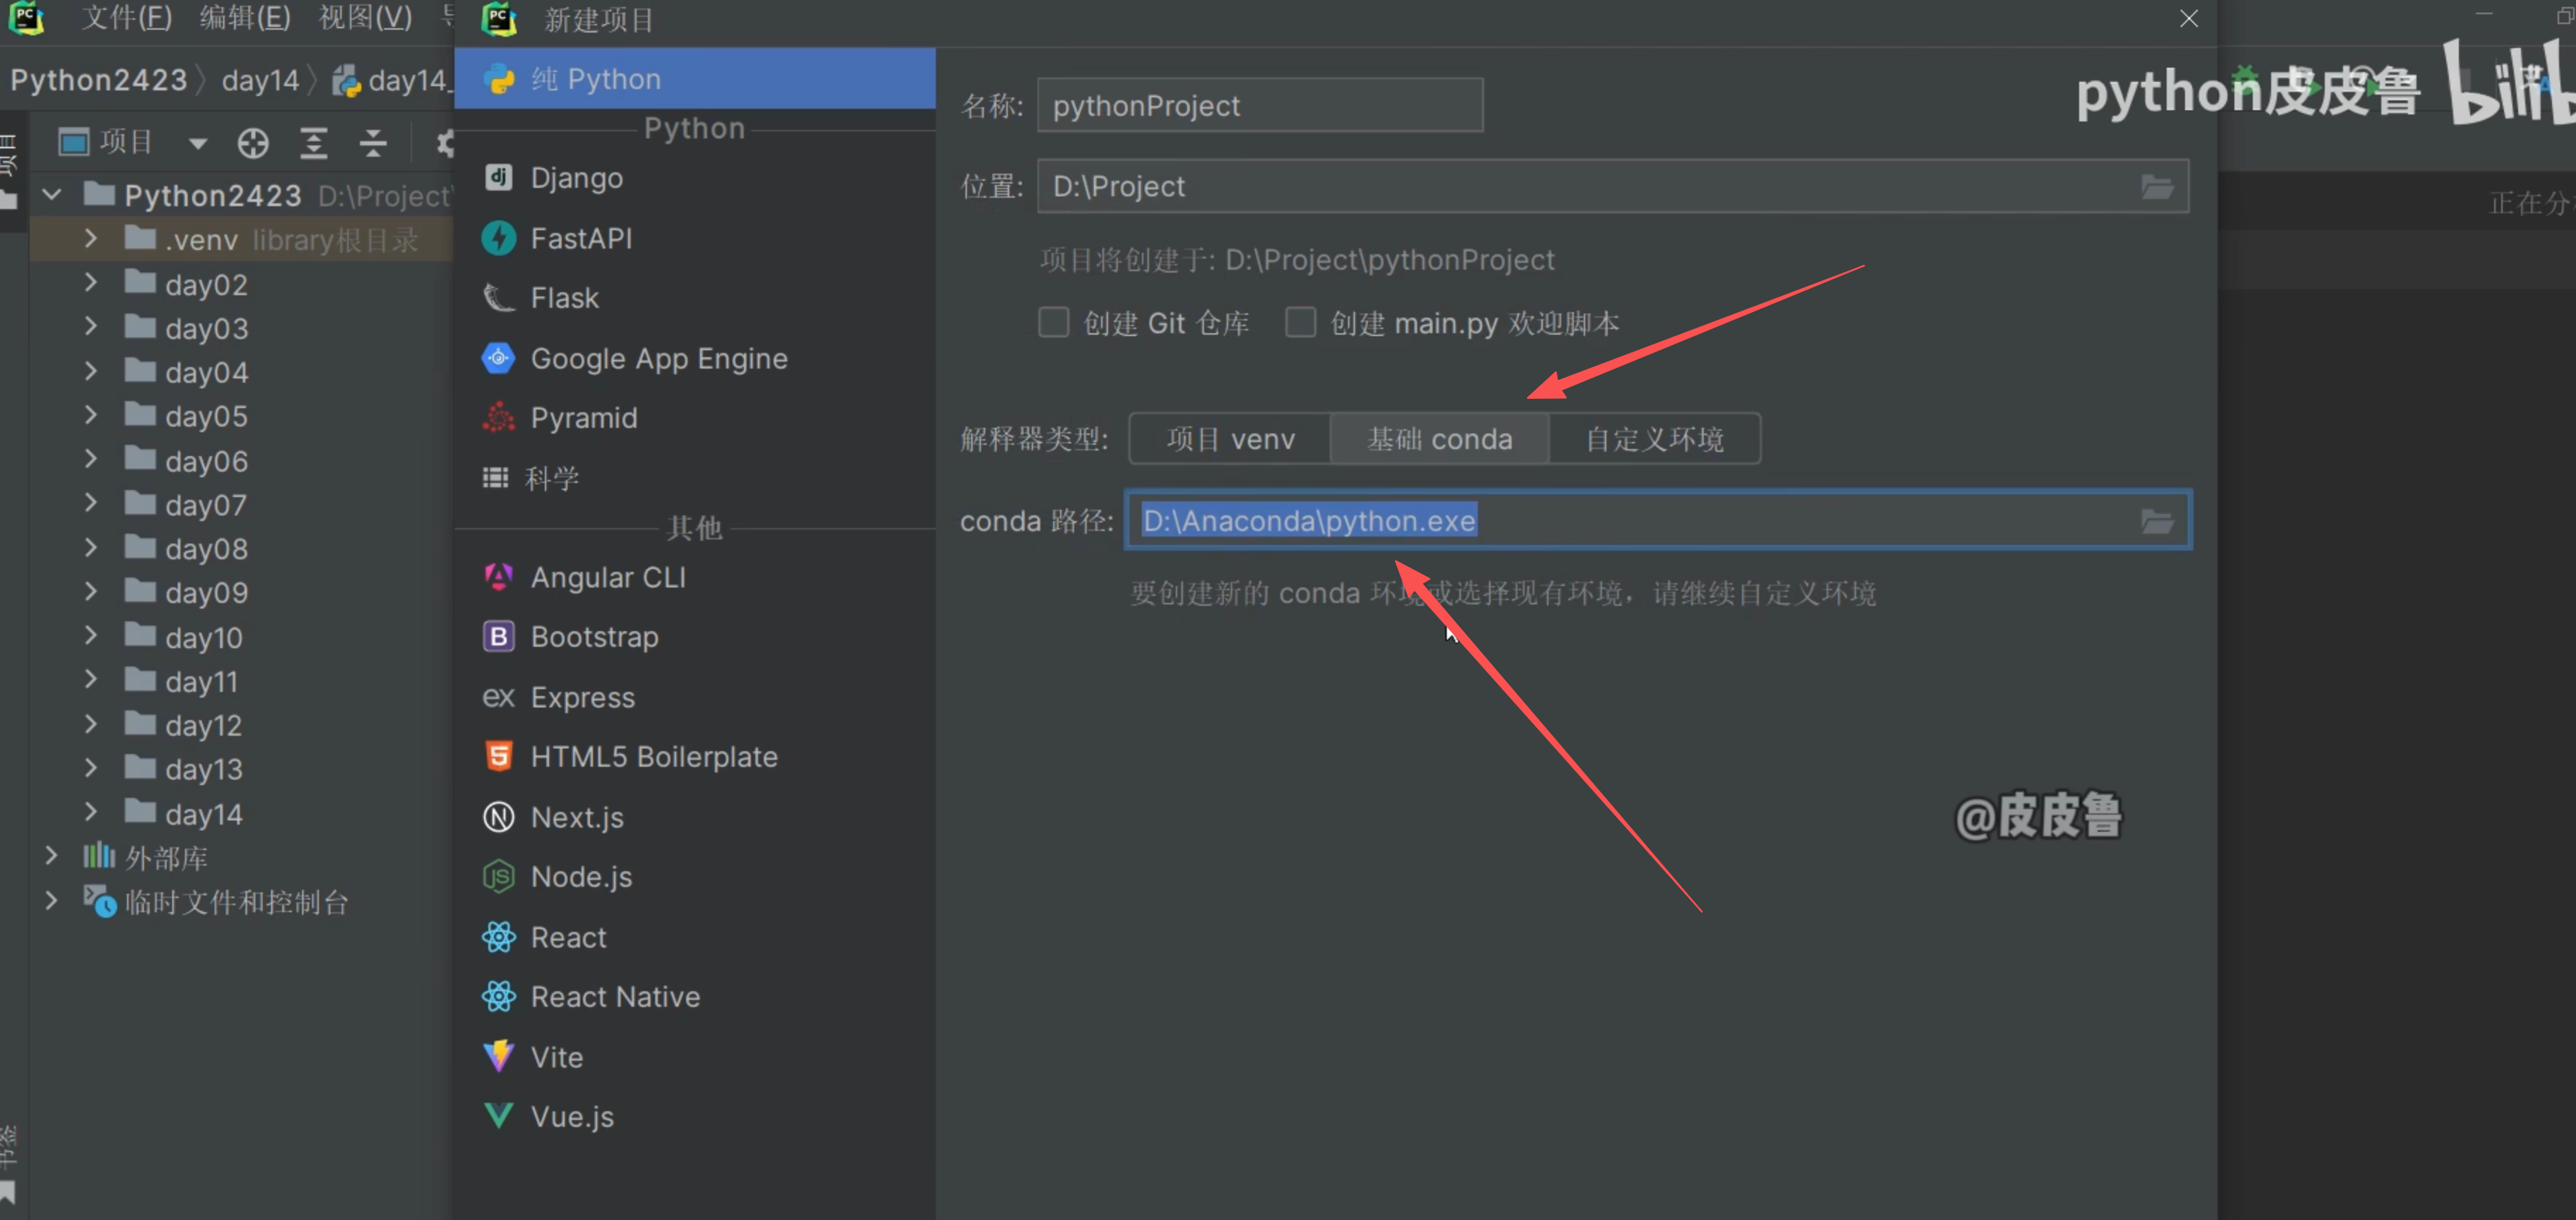This screenshot has width=2576, height=1220.
Task: Expand the day14 folder in project tree
Action: 91,812
